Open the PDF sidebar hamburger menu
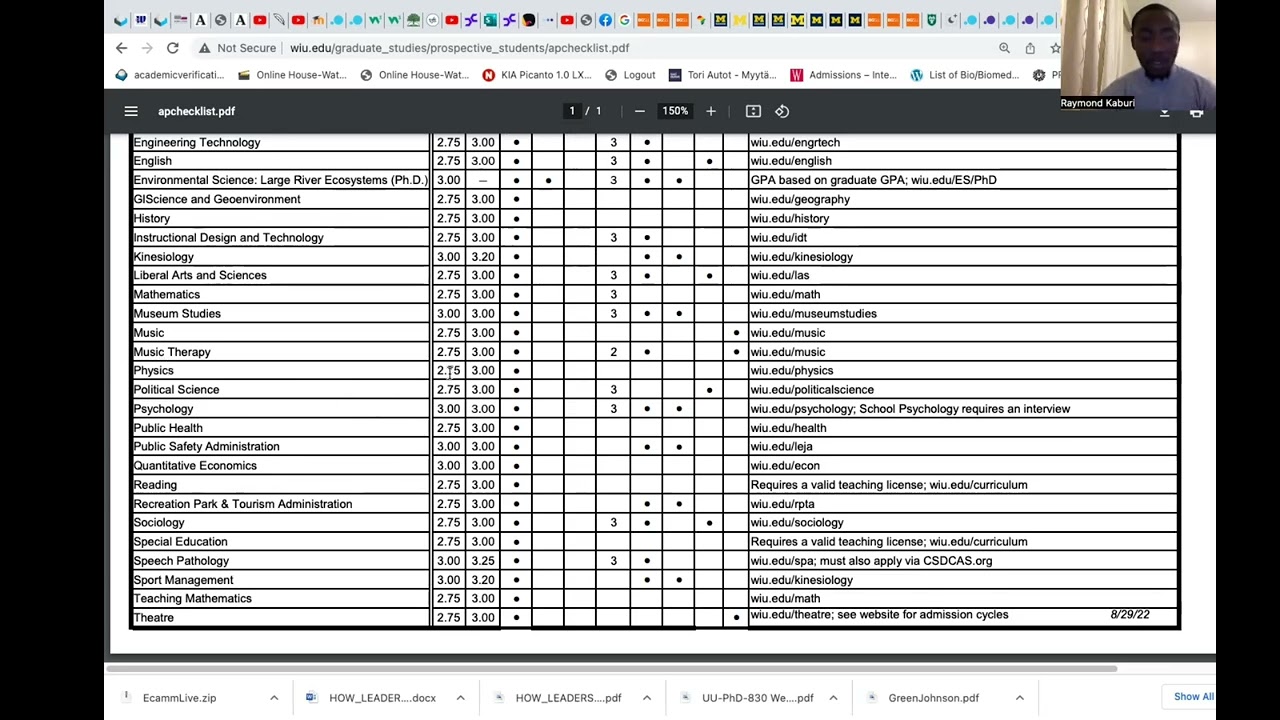The image size is (1280, 720). (131, 111)
